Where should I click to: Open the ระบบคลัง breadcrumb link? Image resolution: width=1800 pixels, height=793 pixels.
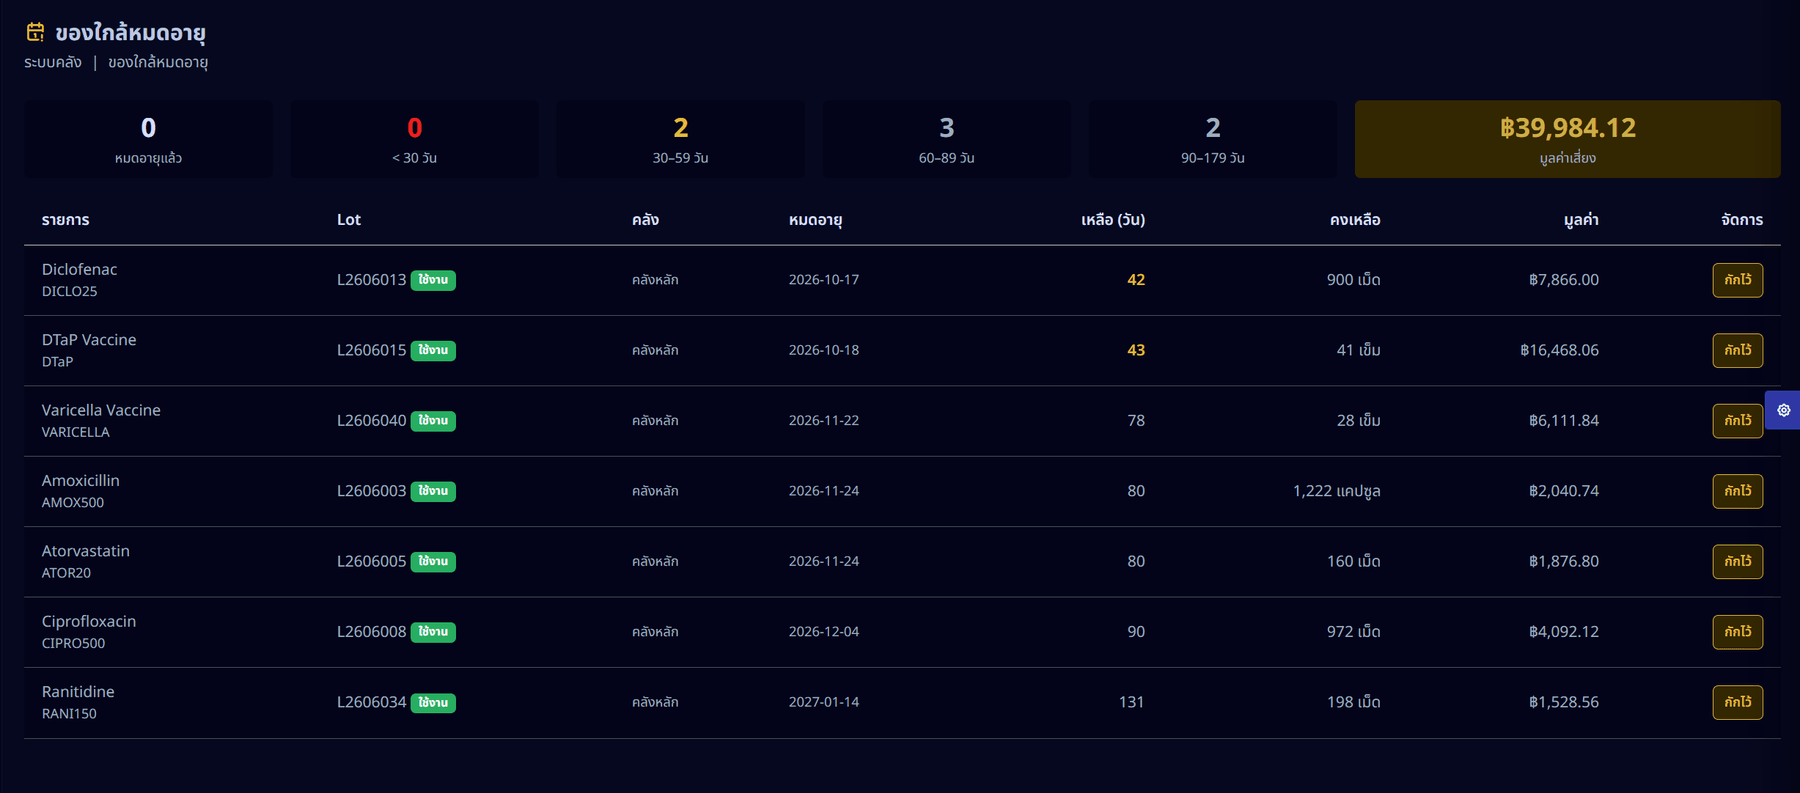(x=53, y=62)
